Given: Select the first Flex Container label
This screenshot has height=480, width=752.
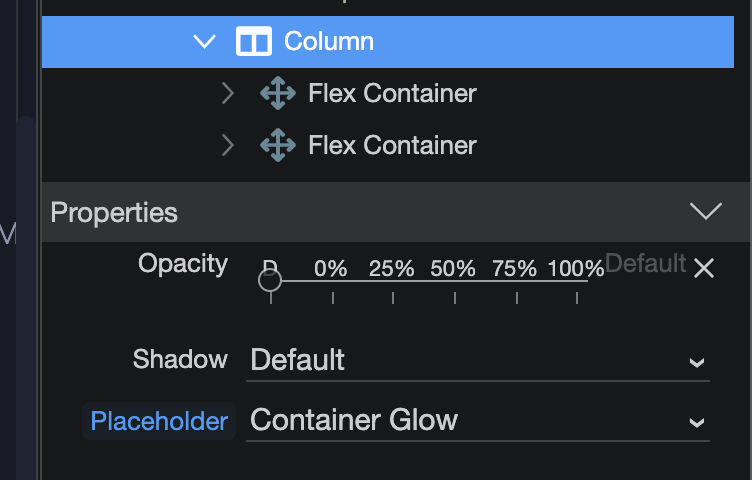Looking at the screenshot, I should [392, 93].
